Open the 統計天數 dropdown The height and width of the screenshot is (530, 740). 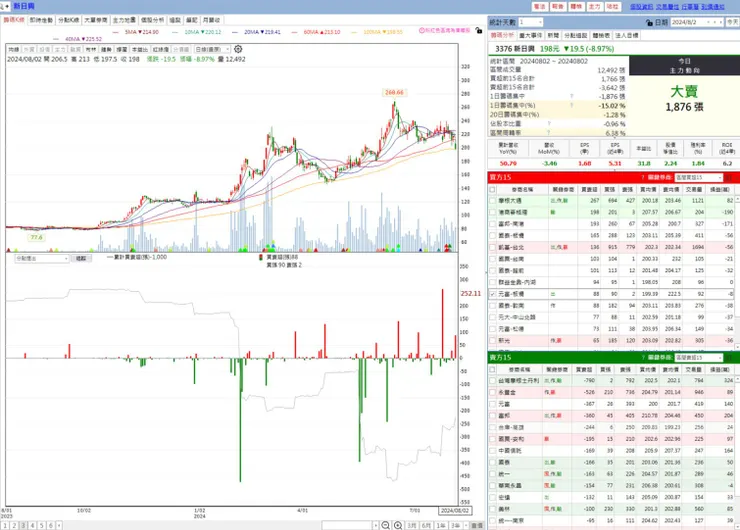(530, 22)
